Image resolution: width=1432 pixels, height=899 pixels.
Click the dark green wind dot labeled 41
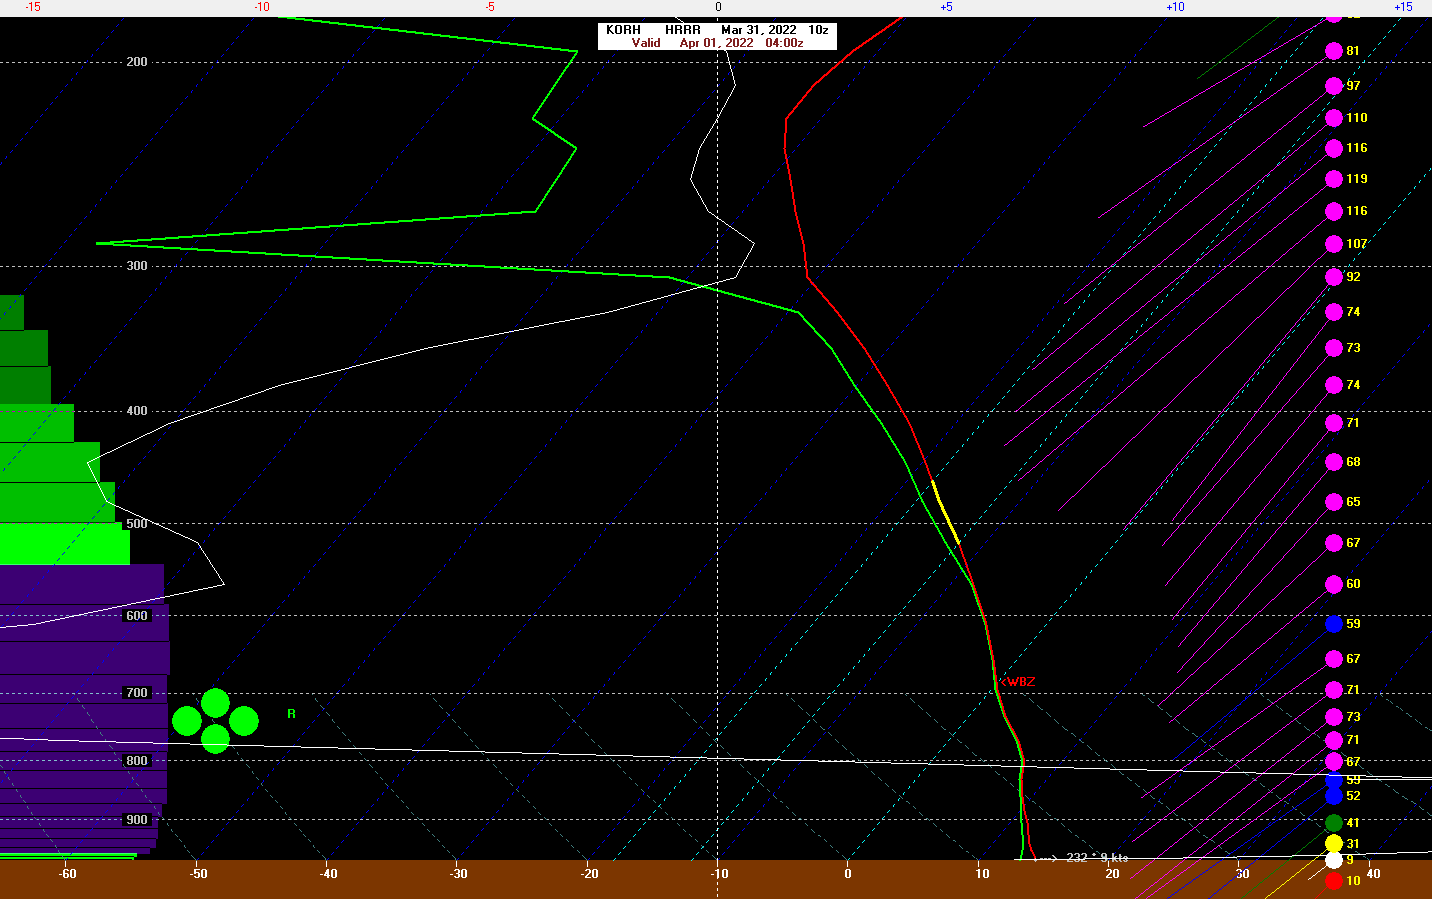pyautogui.click(x=1334, y=823)
